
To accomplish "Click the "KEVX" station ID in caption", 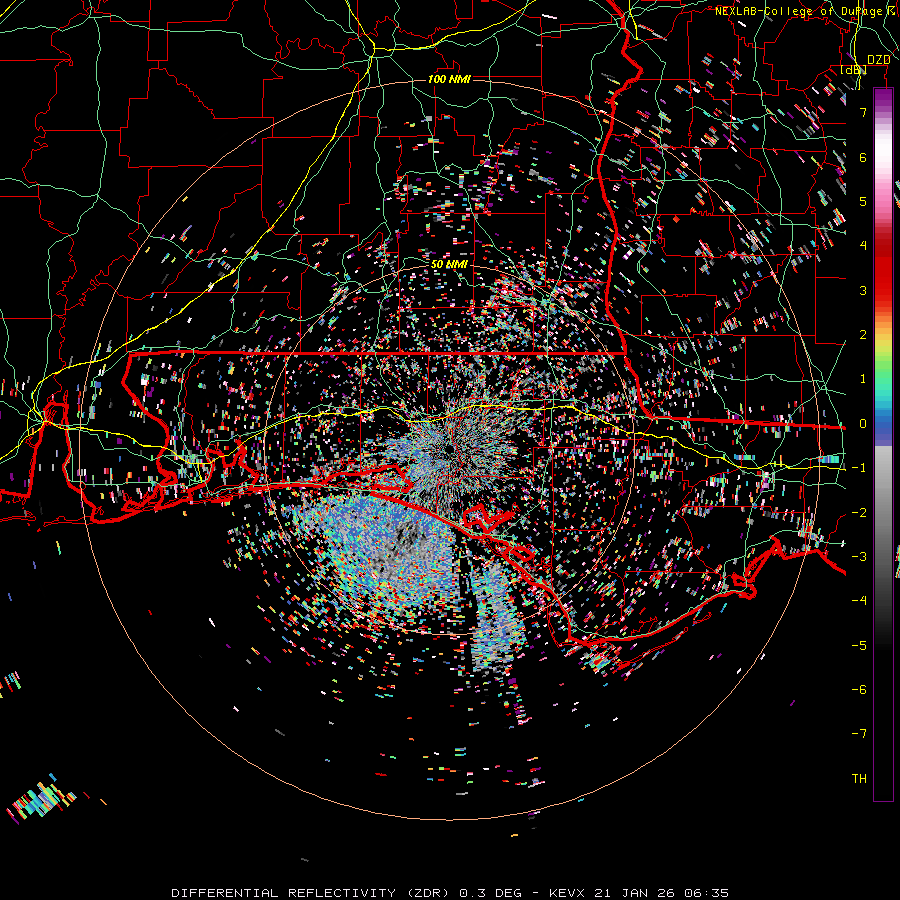I will 567,893.
